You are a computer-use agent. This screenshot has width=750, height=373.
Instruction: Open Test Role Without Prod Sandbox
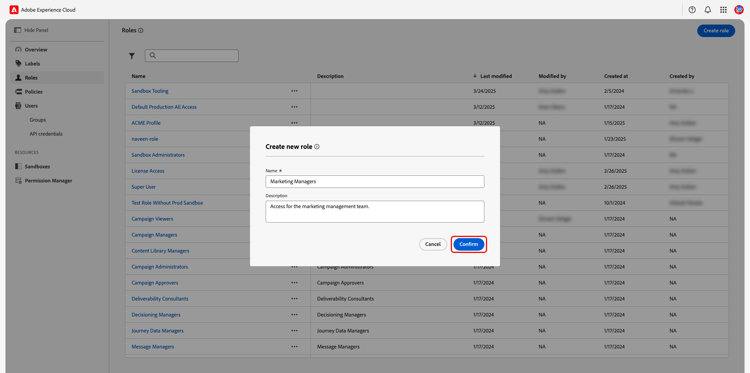coord(167,203)
